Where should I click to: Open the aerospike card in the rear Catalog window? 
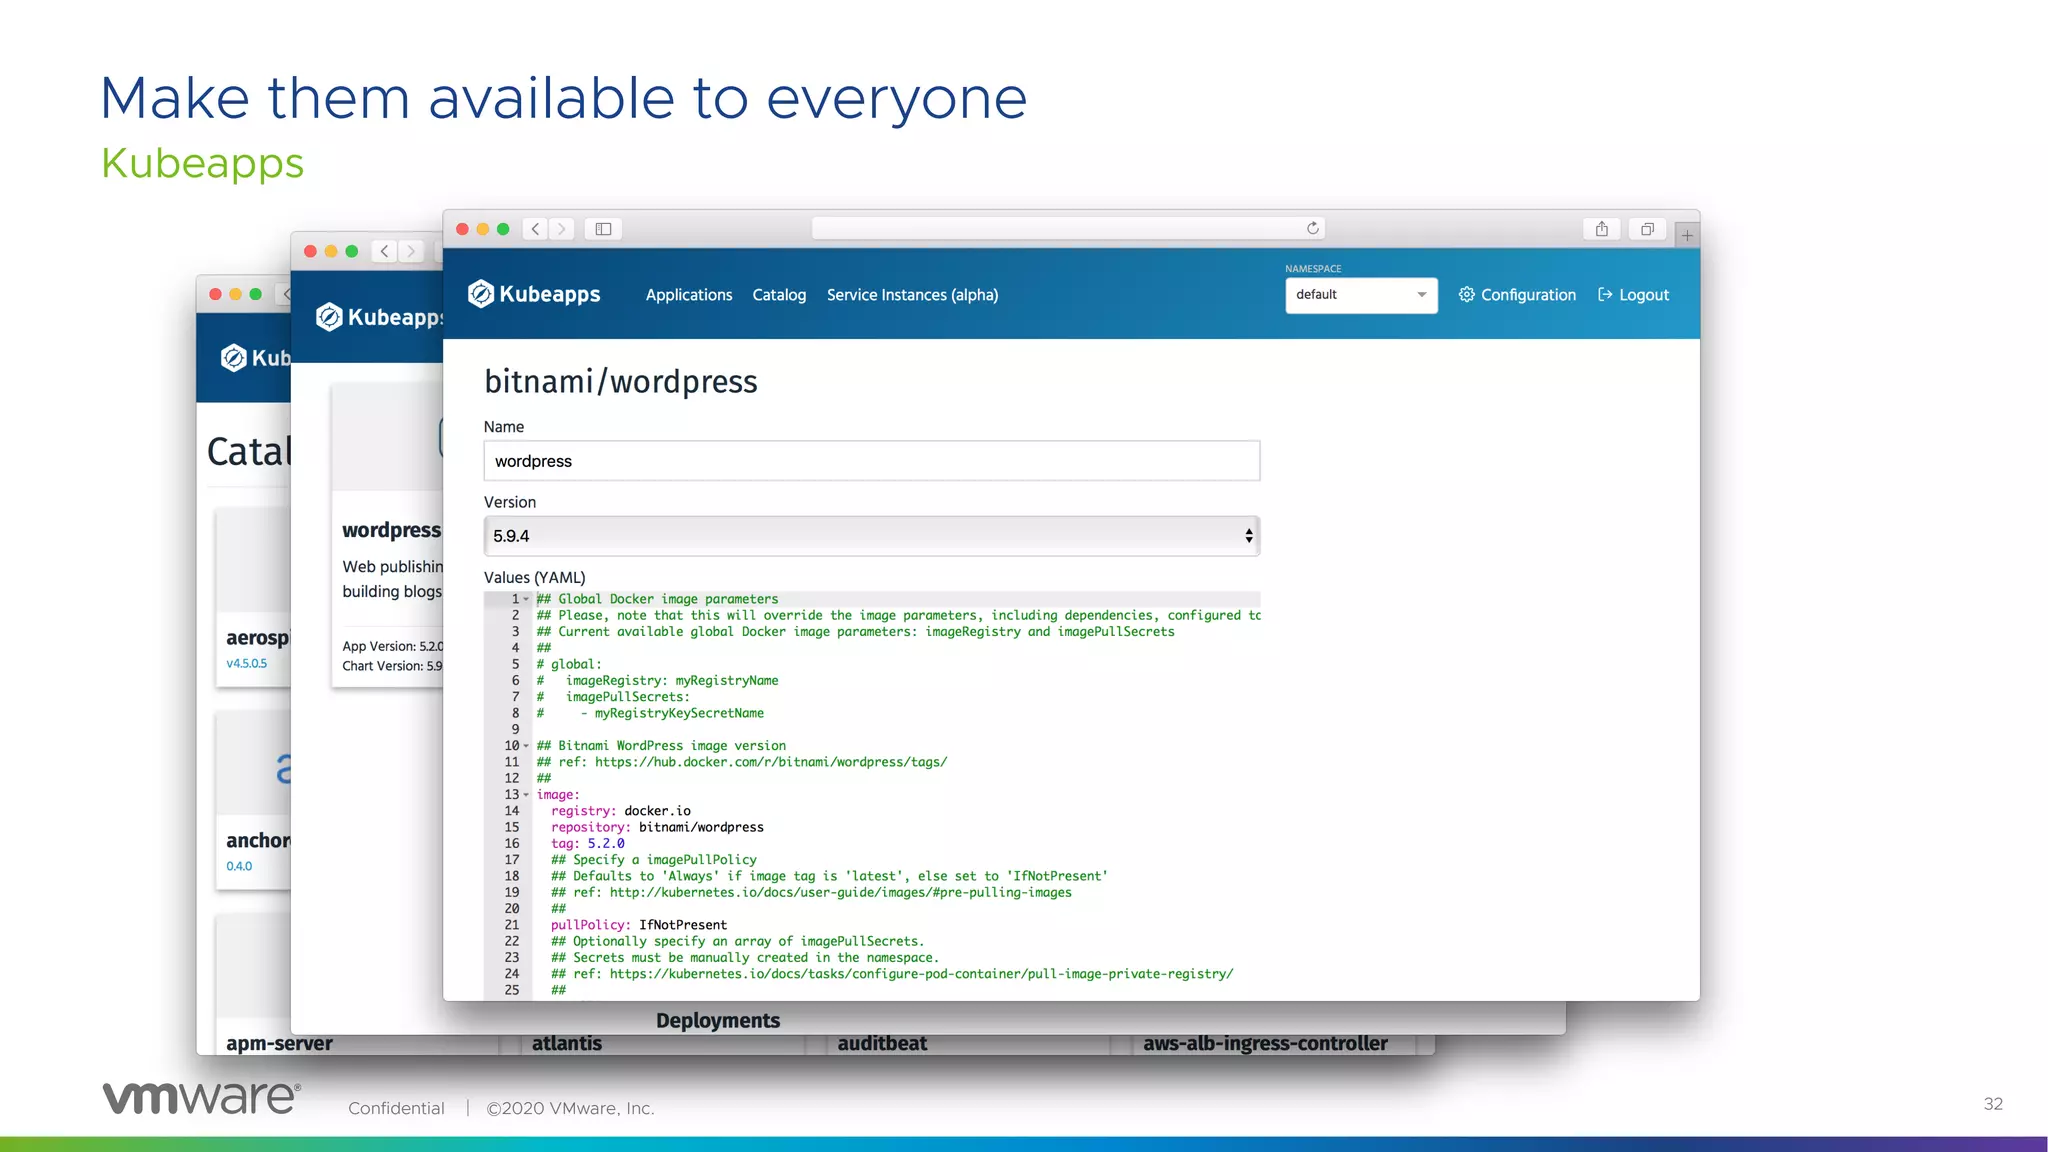point(253,597)
